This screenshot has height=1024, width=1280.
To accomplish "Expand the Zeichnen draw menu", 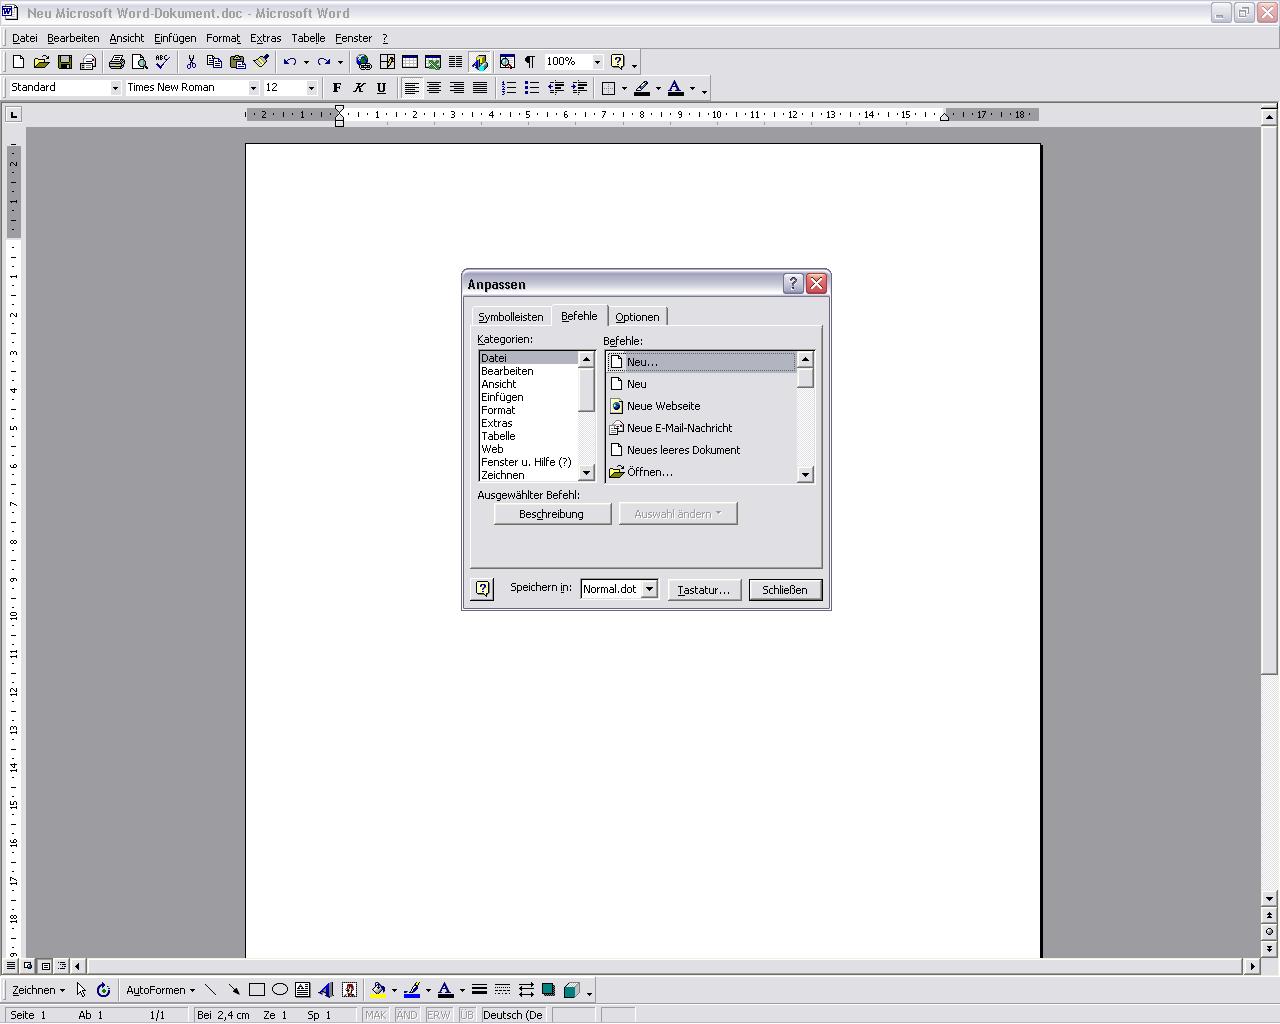I will pyautogui.click(x=38, y=990).
